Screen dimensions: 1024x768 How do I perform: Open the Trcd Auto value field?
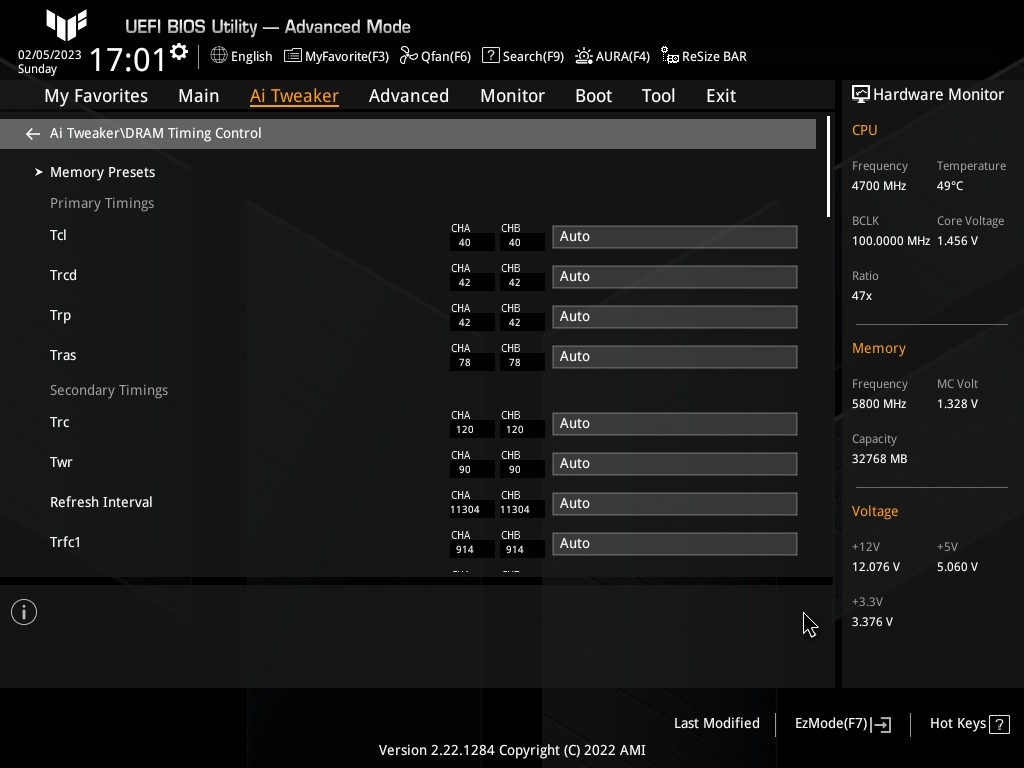(x=674, y=277)
